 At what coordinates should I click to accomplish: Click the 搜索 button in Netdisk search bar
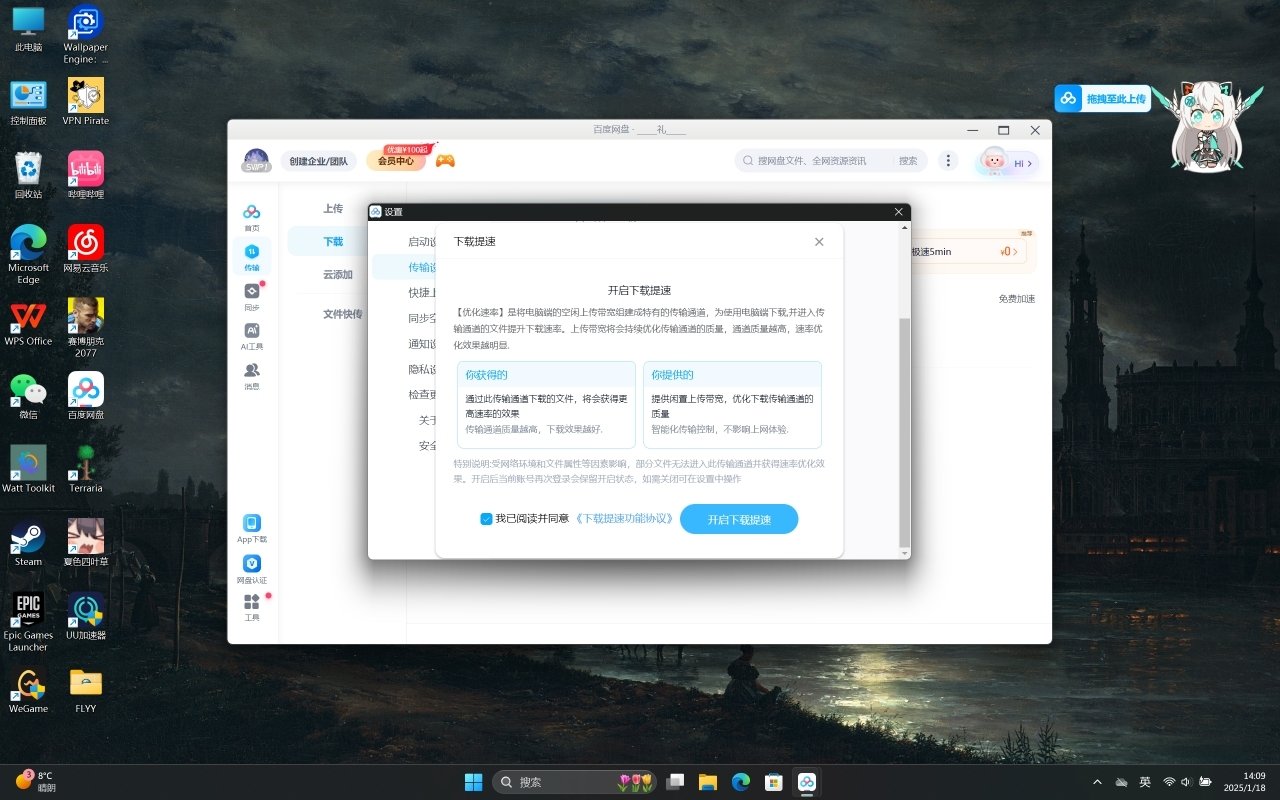point(907,161)
